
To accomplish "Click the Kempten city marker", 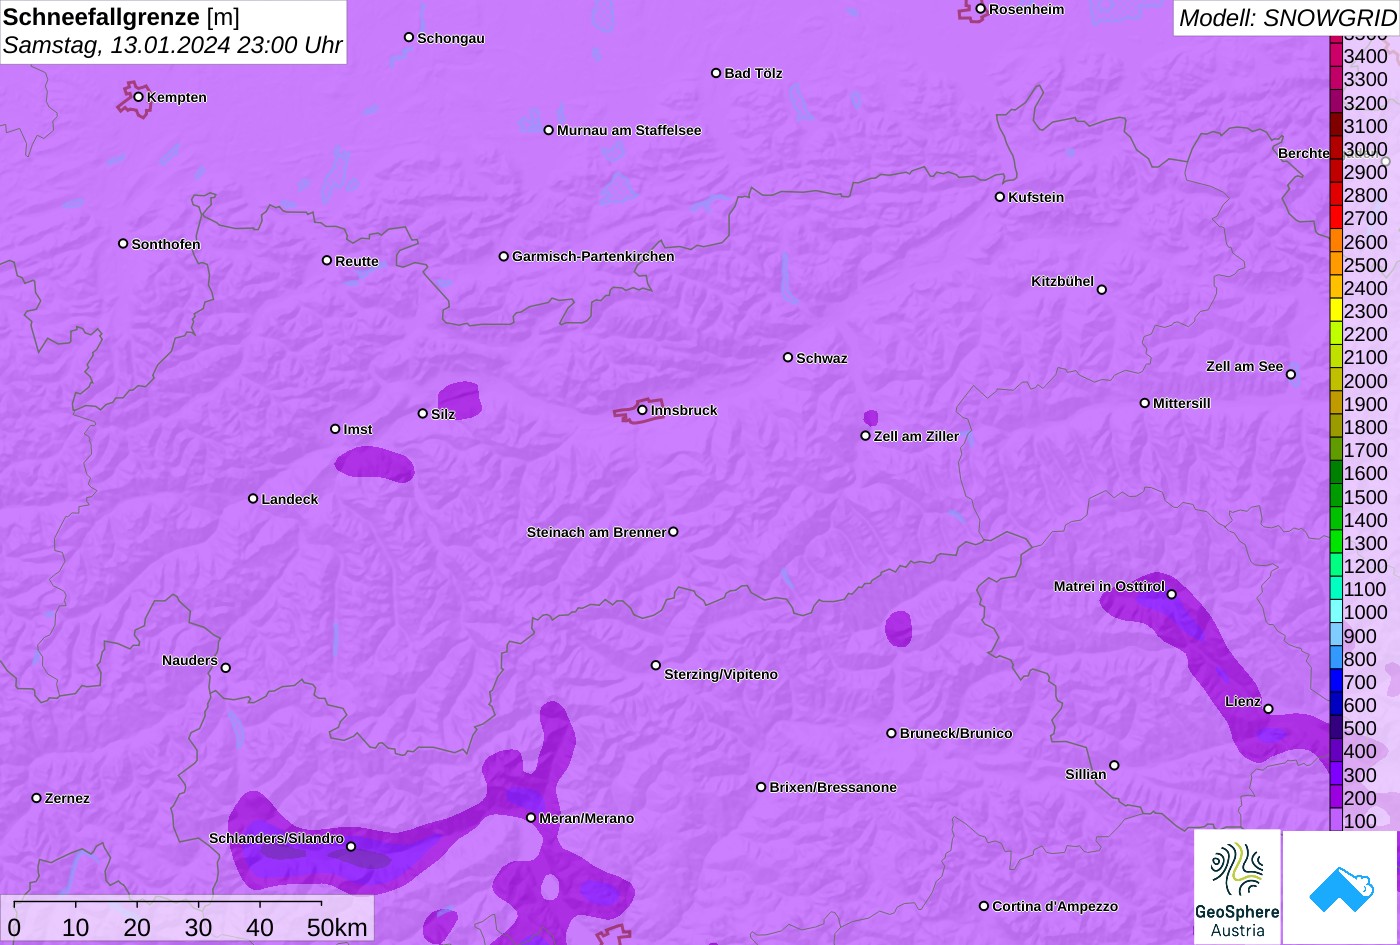I will point(138,97).
